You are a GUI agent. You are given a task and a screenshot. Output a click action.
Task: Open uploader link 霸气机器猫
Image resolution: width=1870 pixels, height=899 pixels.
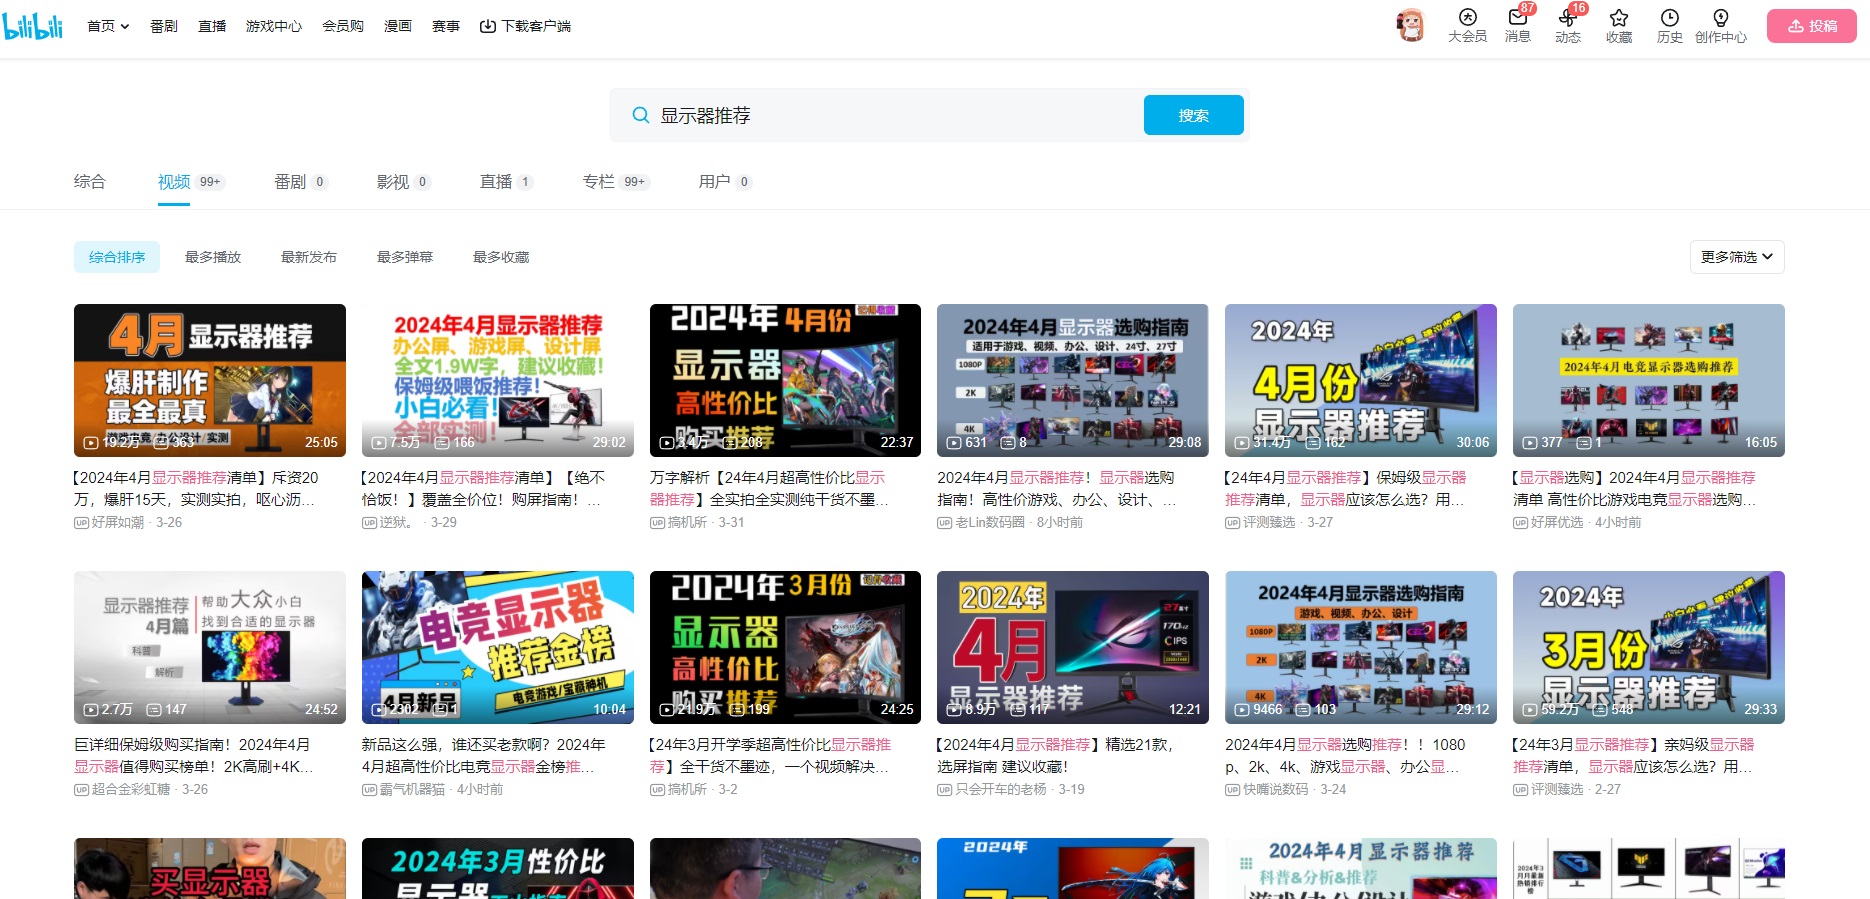pyautogui.click(x=412, y=790)
